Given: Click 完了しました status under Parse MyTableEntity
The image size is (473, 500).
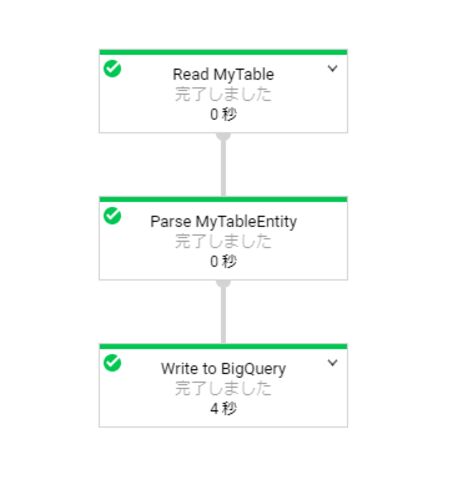Looking at the screenshot, I should click(x=223, y=241).
